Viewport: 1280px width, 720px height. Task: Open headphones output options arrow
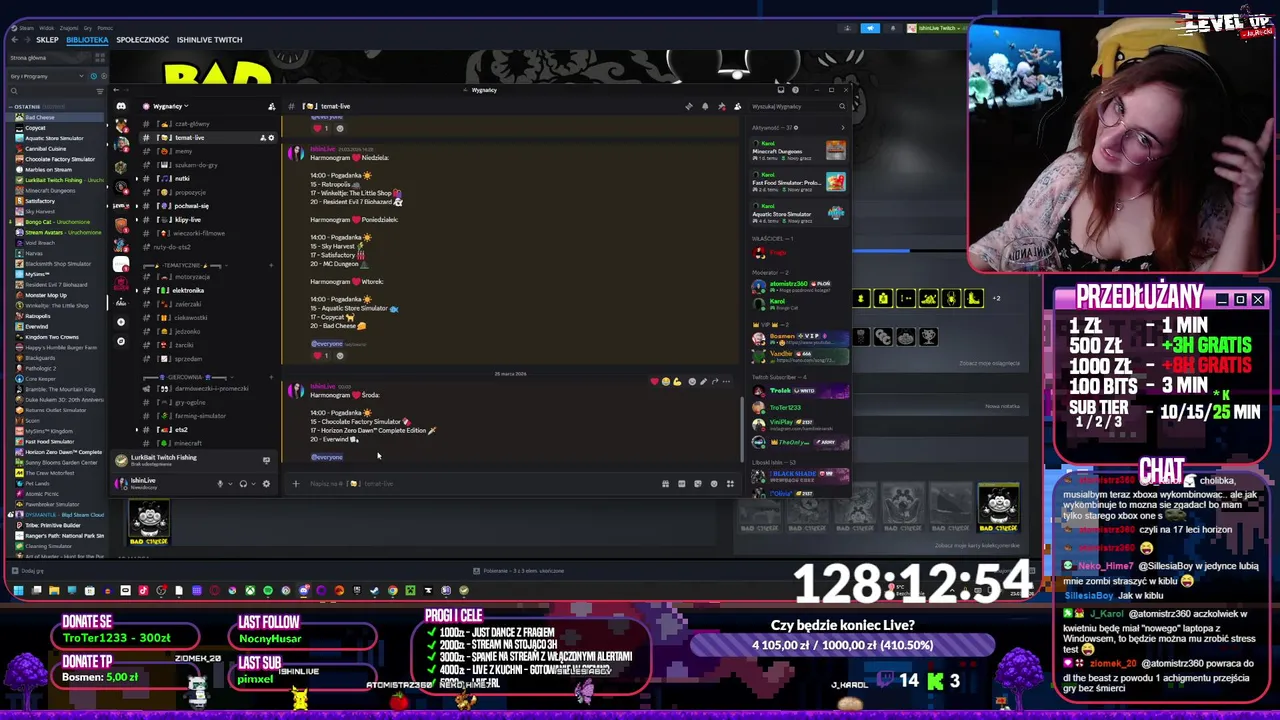point(253,484)
